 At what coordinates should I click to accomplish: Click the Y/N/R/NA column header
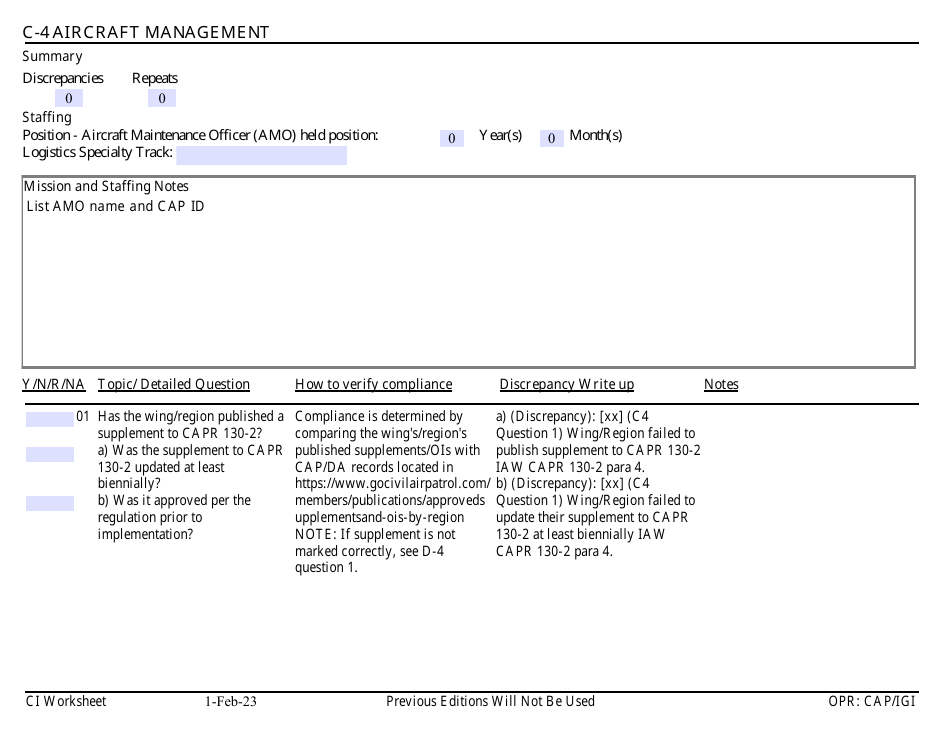pyautogui.click(x=54, y=385)
